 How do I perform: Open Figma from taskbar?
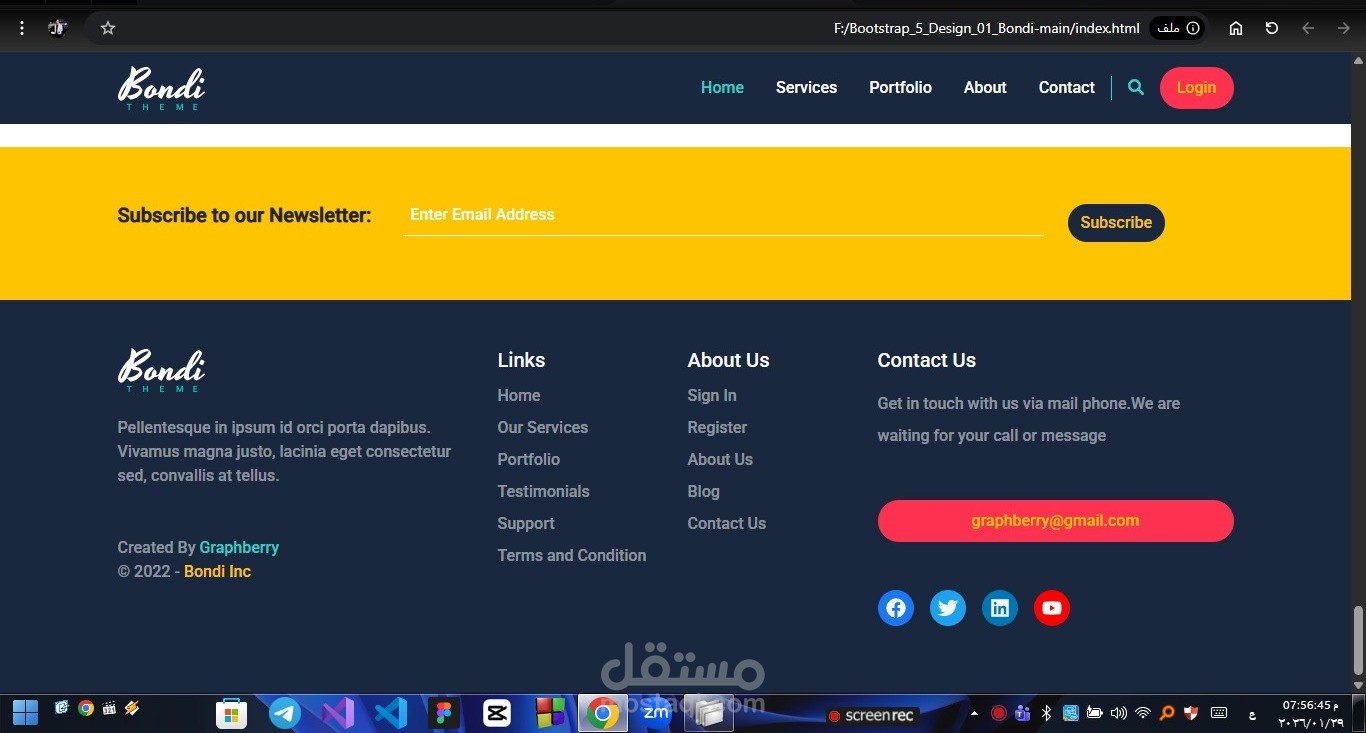(443, 713)
